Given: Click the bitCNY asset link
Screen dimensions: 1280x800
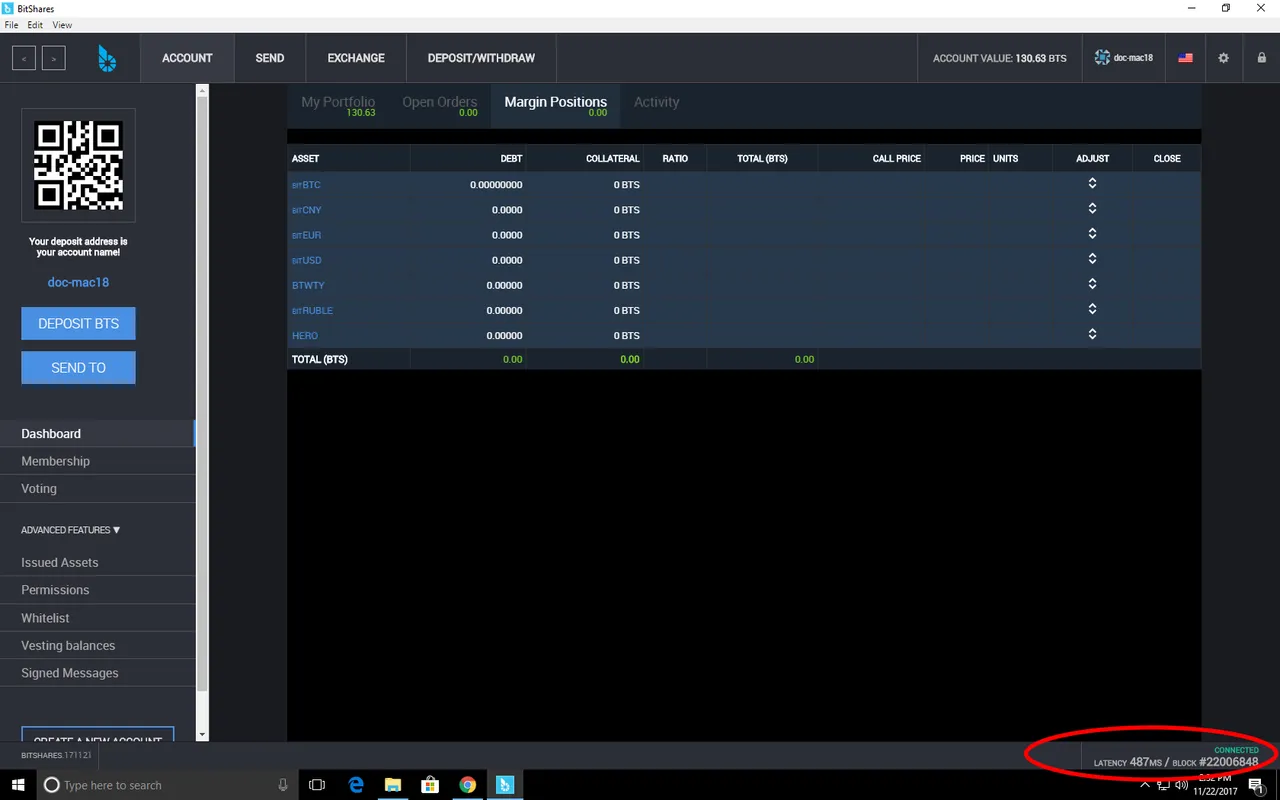Looking at the screenshot, I should pos(307,210).
